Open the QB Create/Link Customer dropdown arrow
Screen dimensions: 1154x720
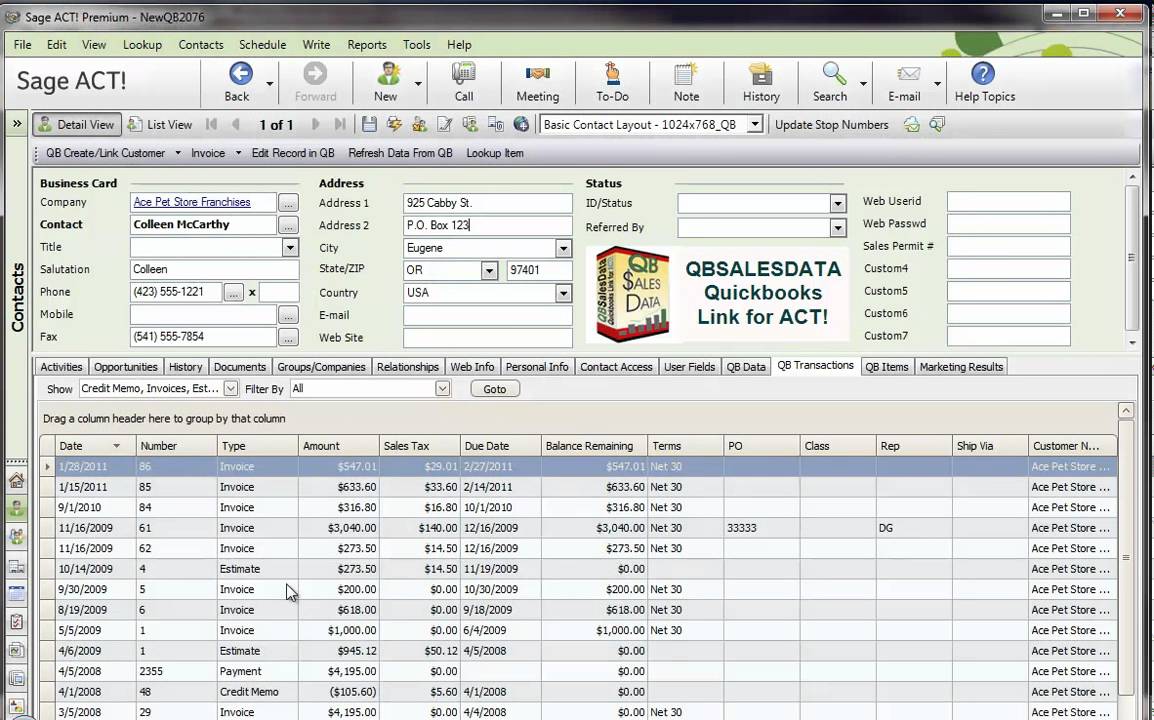[177, 153]
